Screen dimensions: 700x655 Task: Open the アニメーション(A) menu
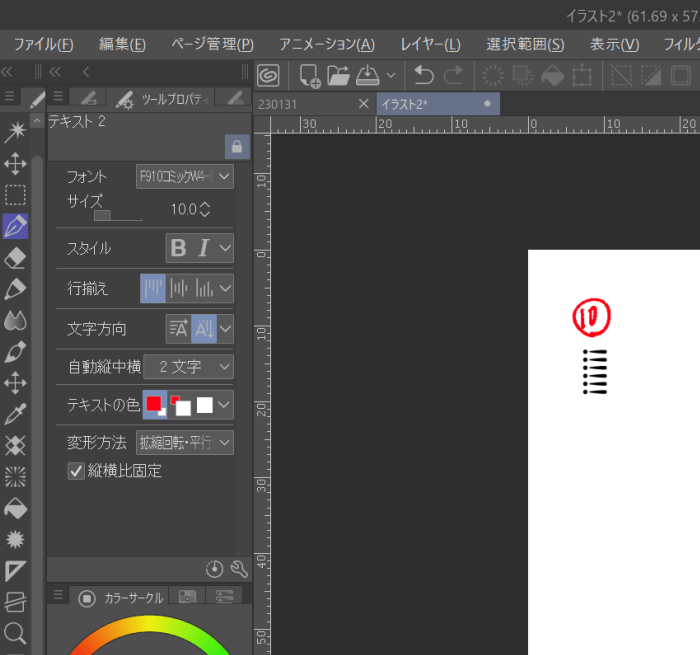(327, 44)
